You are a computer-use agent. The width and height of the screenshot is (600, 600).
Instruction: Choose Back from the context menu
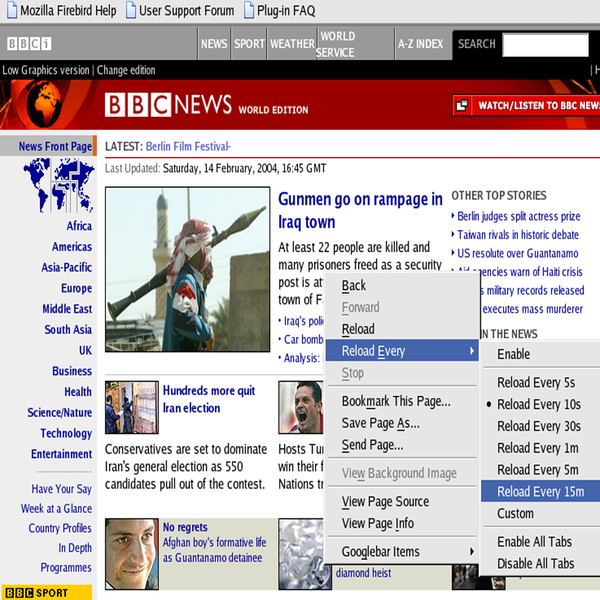point(401,285)
